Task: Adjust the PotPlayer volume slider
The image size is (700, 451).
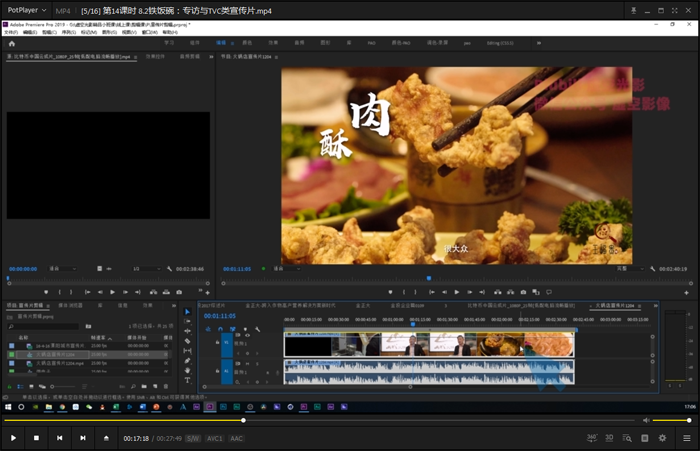Action: click(x=670, y=420)
